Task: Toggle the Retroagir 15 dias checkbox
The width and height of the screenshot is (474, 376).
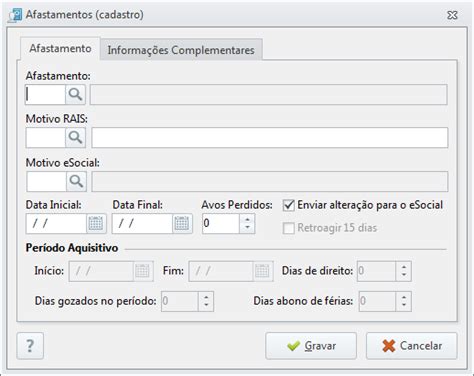Action: (x=289, y=228)
